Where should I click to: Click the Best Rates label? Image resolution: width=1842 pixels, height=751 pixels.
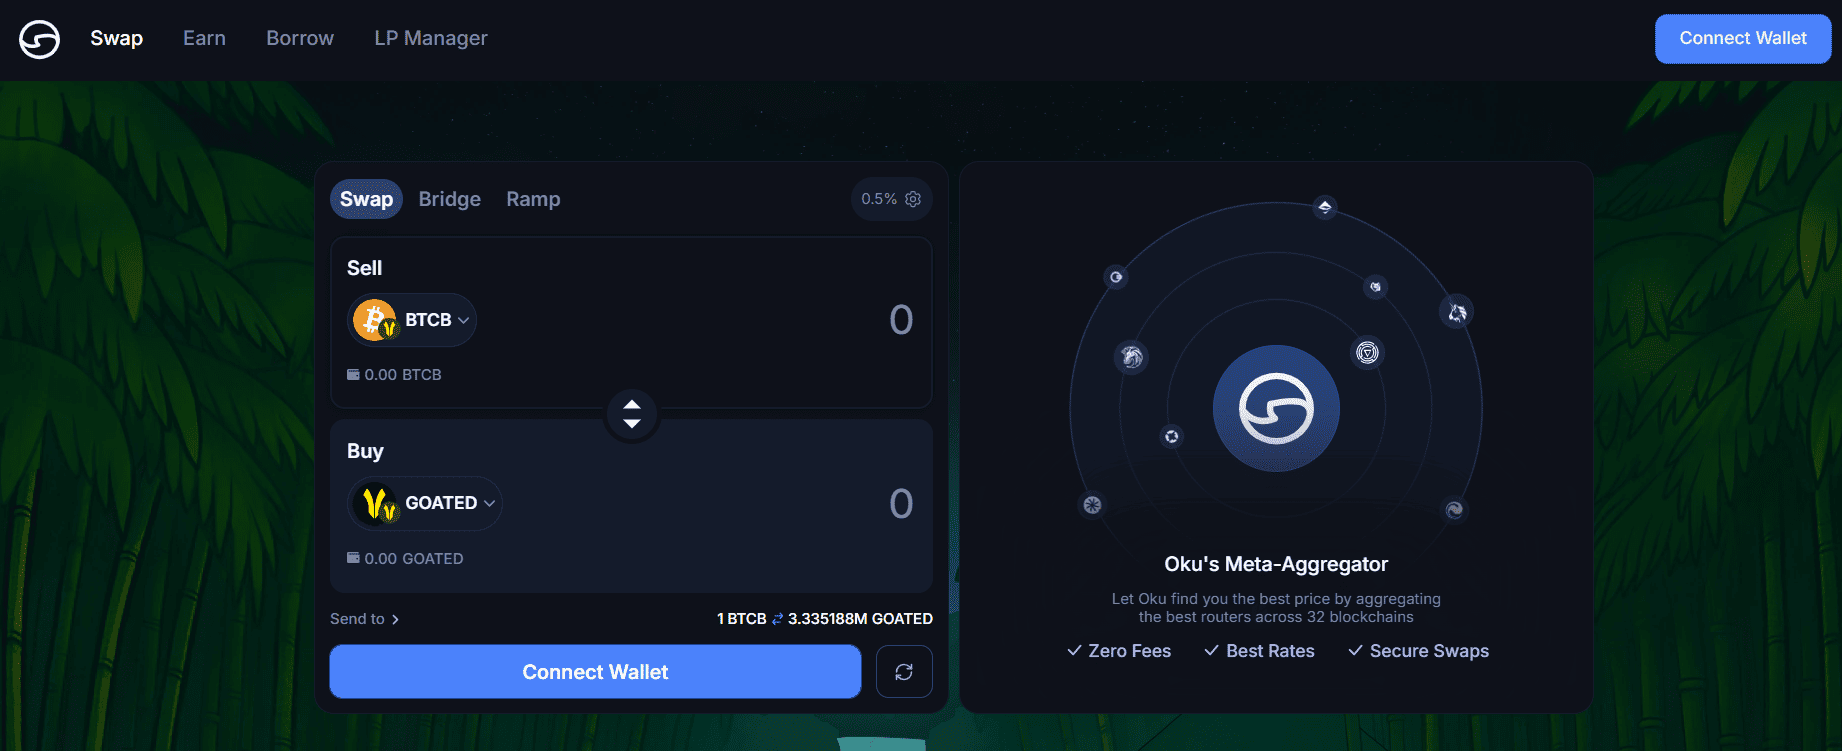tap(1260, 651)
